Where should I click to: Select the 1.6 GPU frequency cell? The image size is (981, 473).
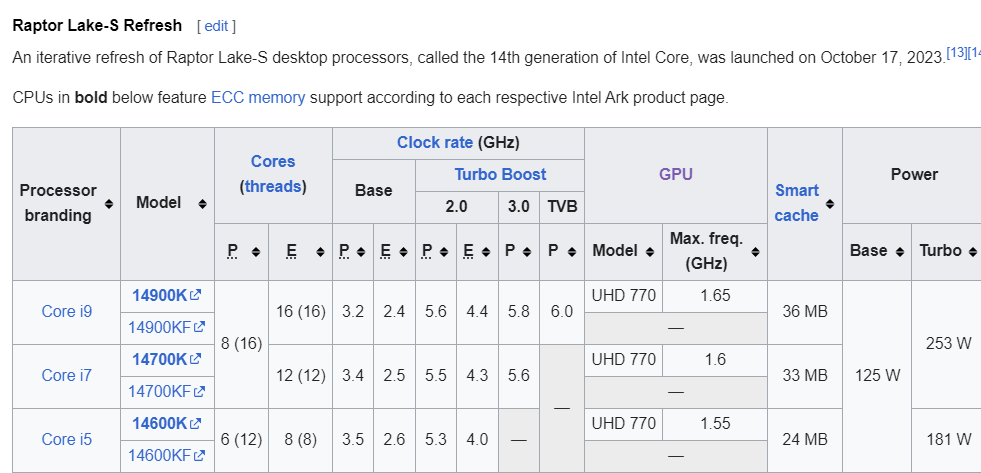(714, 359)
